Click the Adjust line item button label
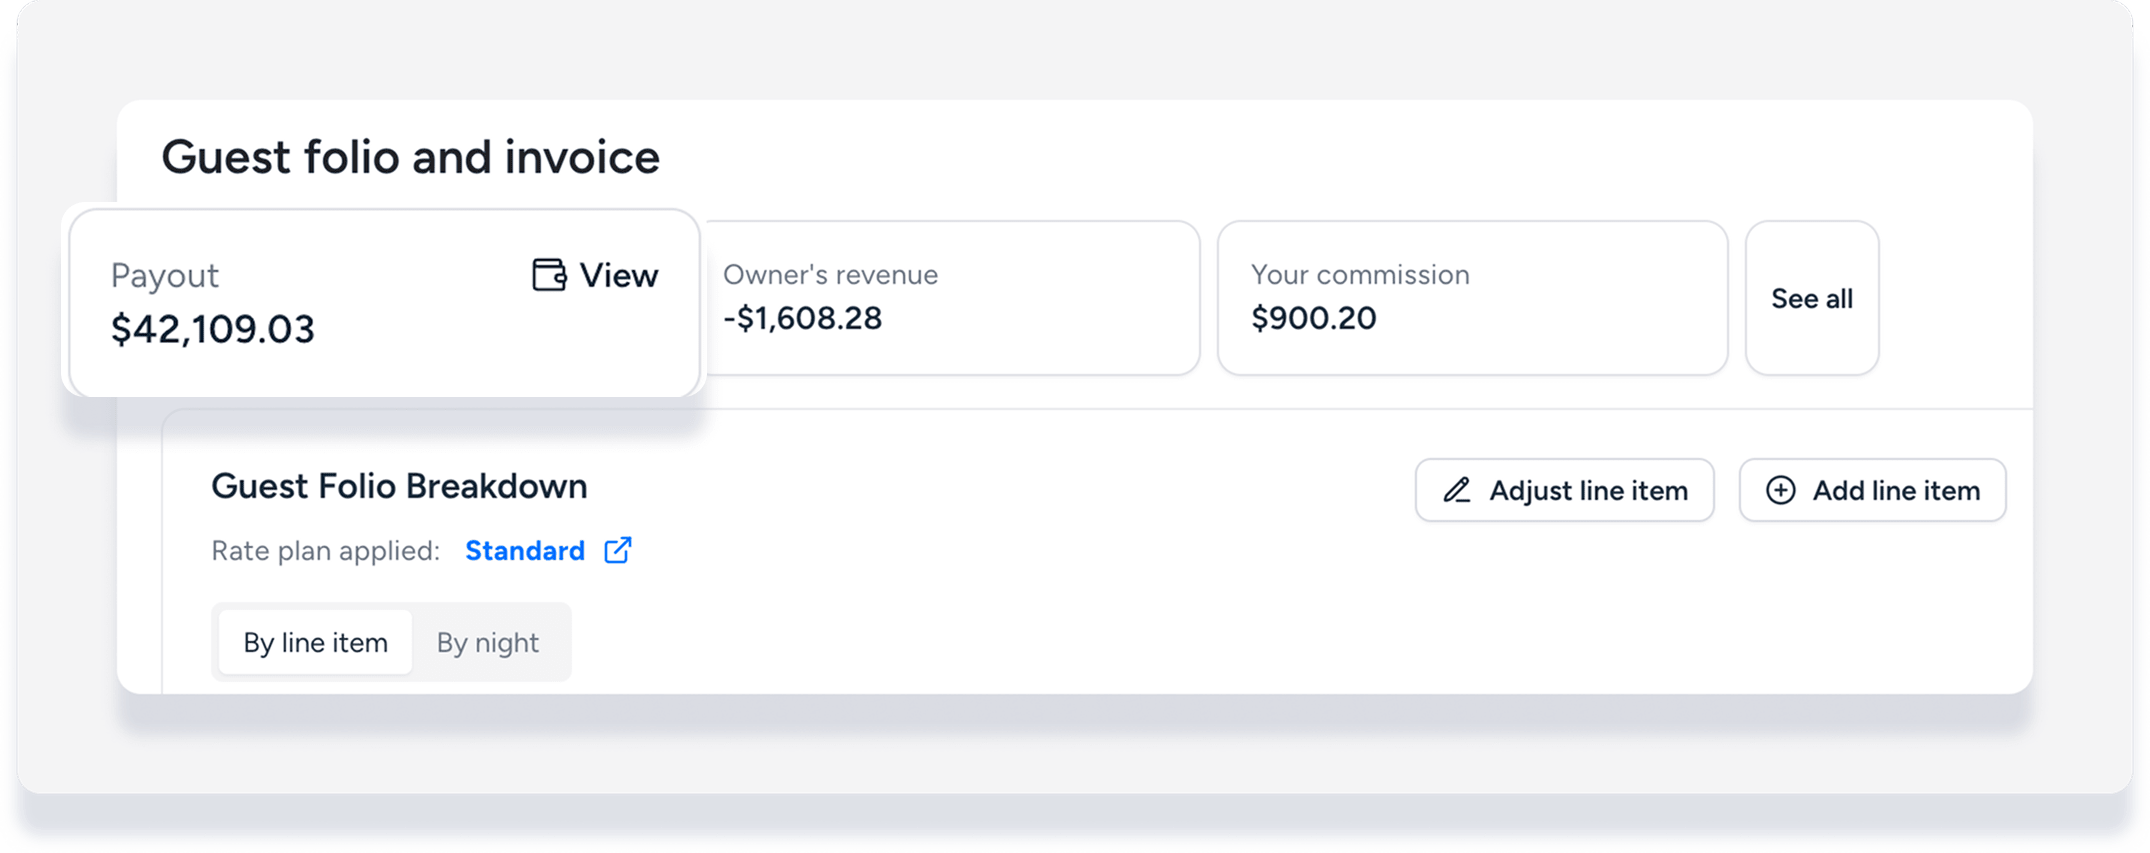This screenshot has width=2150, height=853. point(1588,491)
